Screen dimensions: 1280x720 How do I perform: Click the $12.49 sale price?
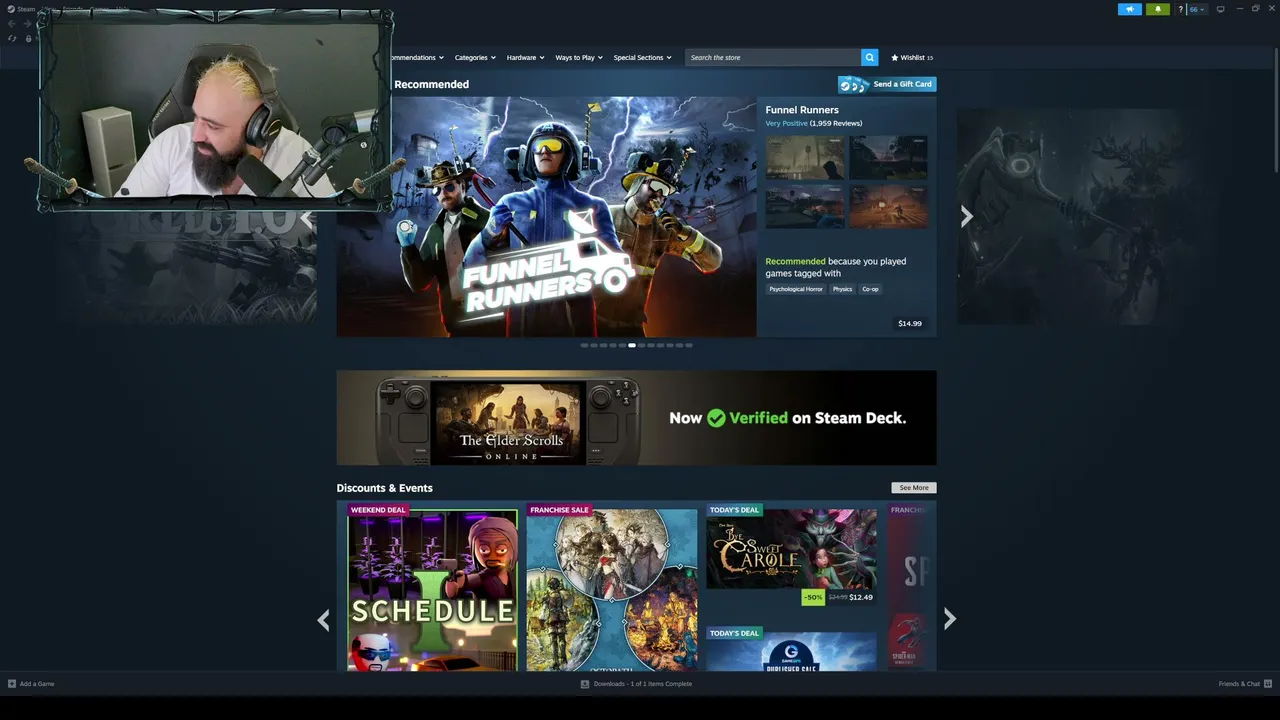pos(861,597)
